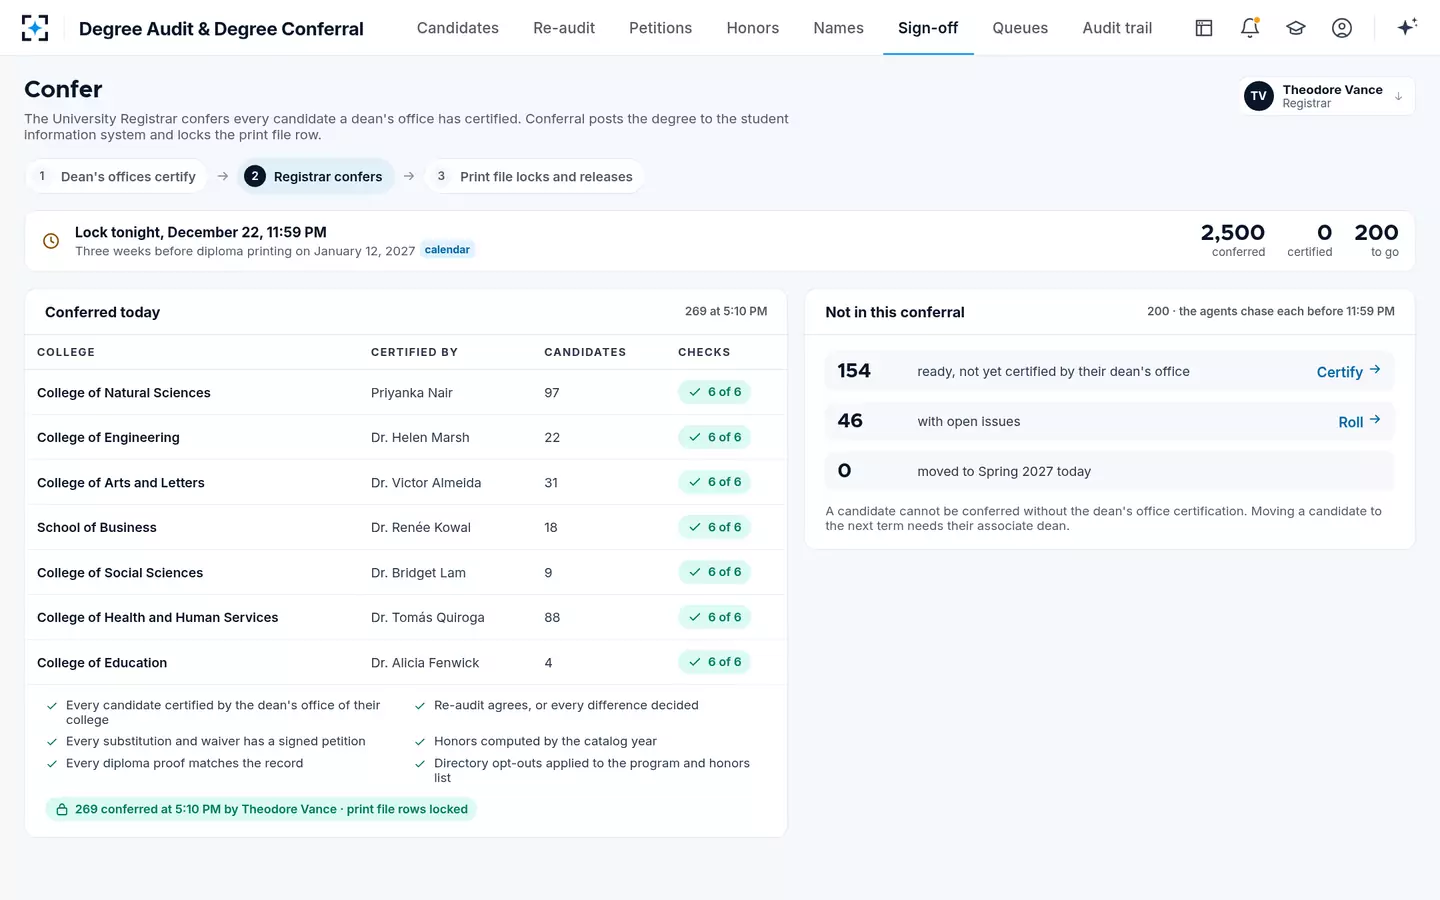This screenshot has height=900, width=1440.
Task: Switch to the Names tab
Action: (x=838, y=28)
